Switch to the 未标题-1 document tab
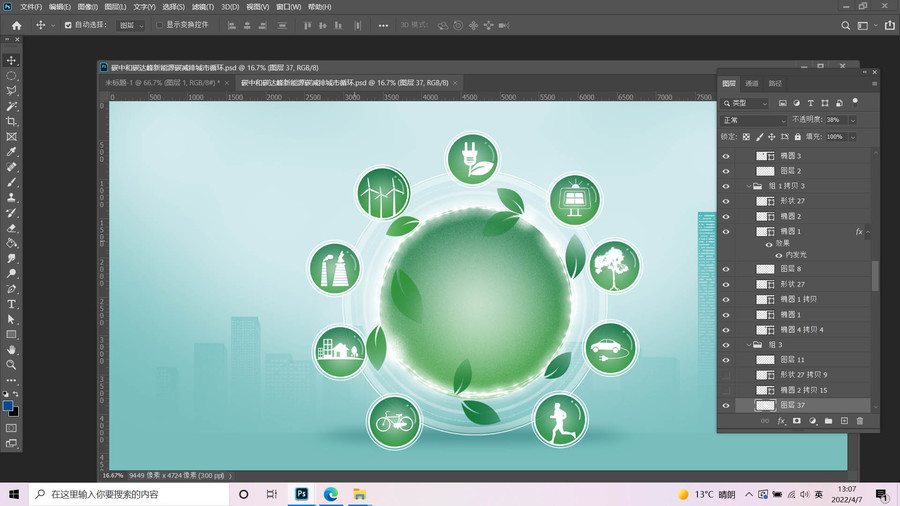900x506 pixels. (162, 83)
